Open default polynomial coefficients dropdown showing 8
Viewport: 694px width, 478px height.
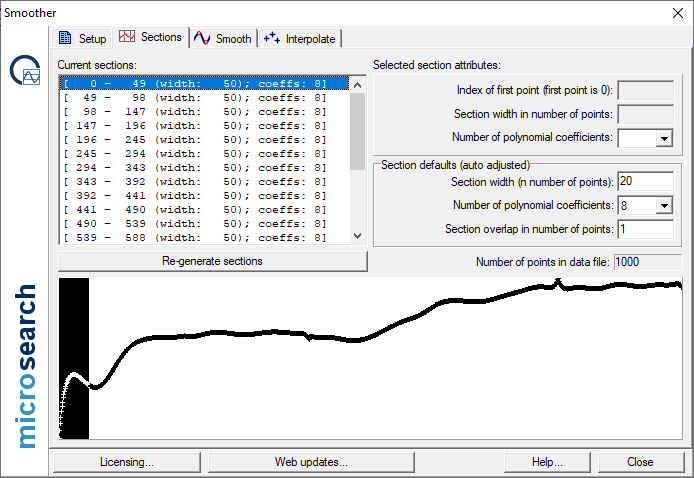click(x=664, y=205)
